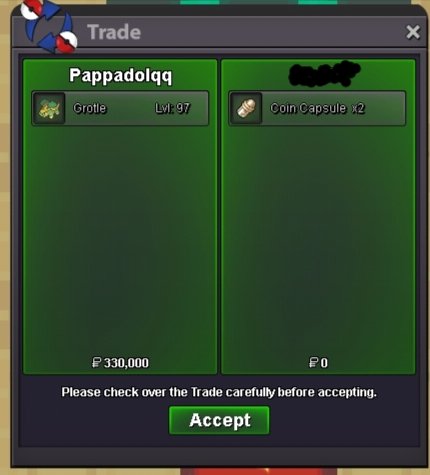The height and width of the screenshot is (475, 430).
Task: Click the Coin Capsule item icon
Action: pos(246,108)
